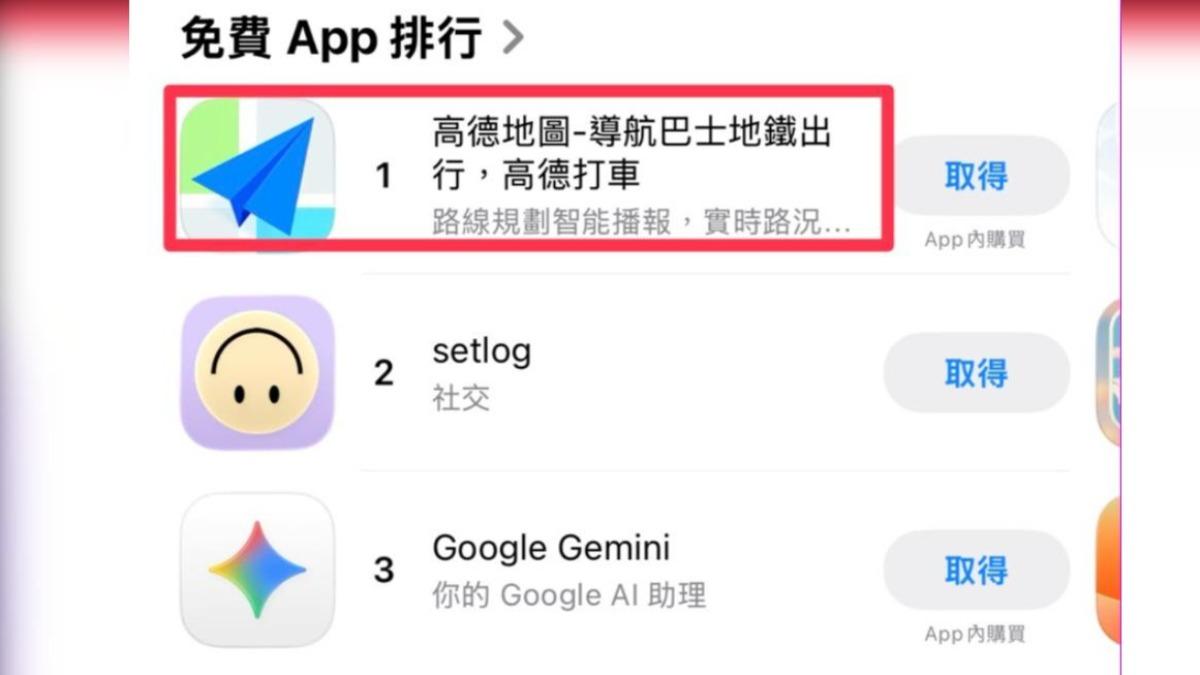Open the setlog app title
This screenshot has width=1200, height=675.
(482, 351)
